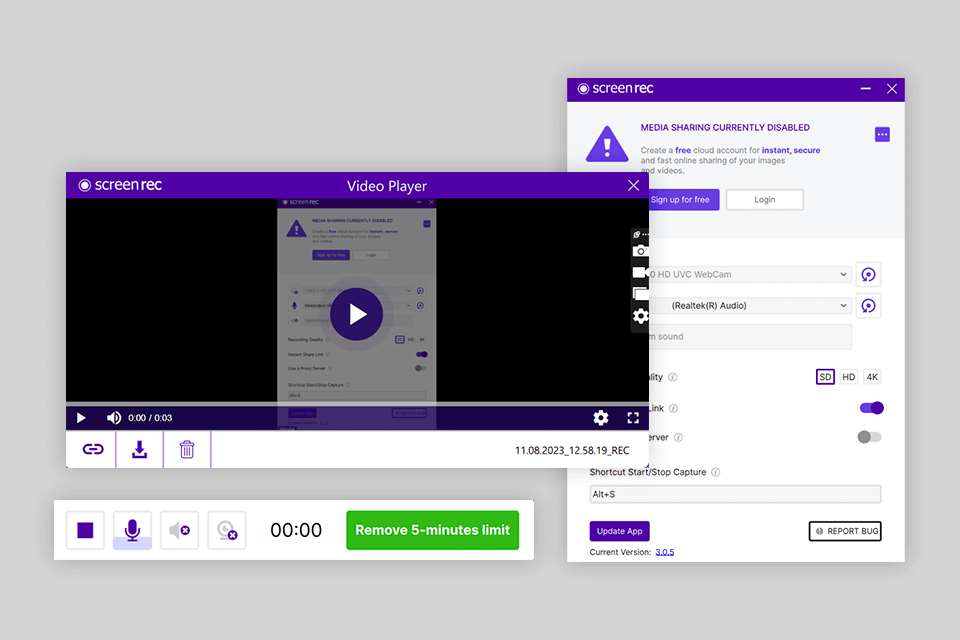Click the small play icon in the player bar
The width and height of the screenshot is (960, 640).
tap(81, 418)
